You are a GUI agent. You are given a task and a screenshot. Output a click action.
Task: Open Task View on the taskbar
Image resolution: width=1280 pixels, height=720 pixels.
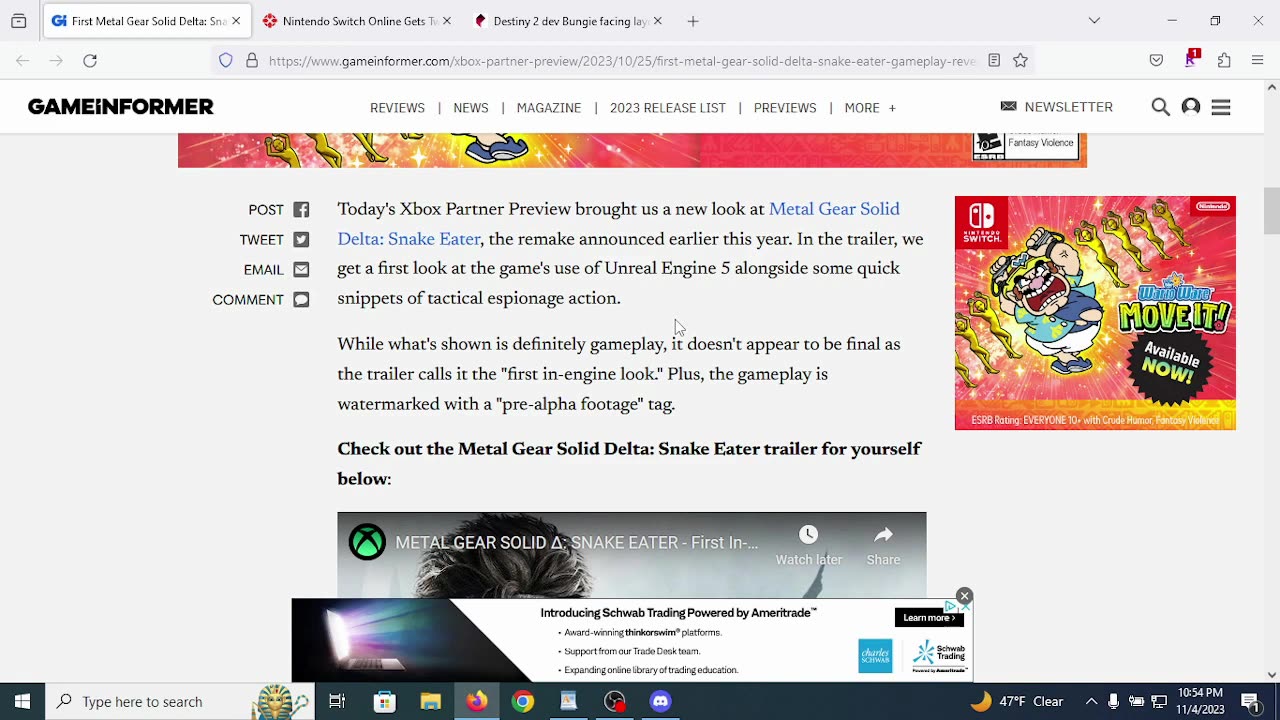coord(337,701)
